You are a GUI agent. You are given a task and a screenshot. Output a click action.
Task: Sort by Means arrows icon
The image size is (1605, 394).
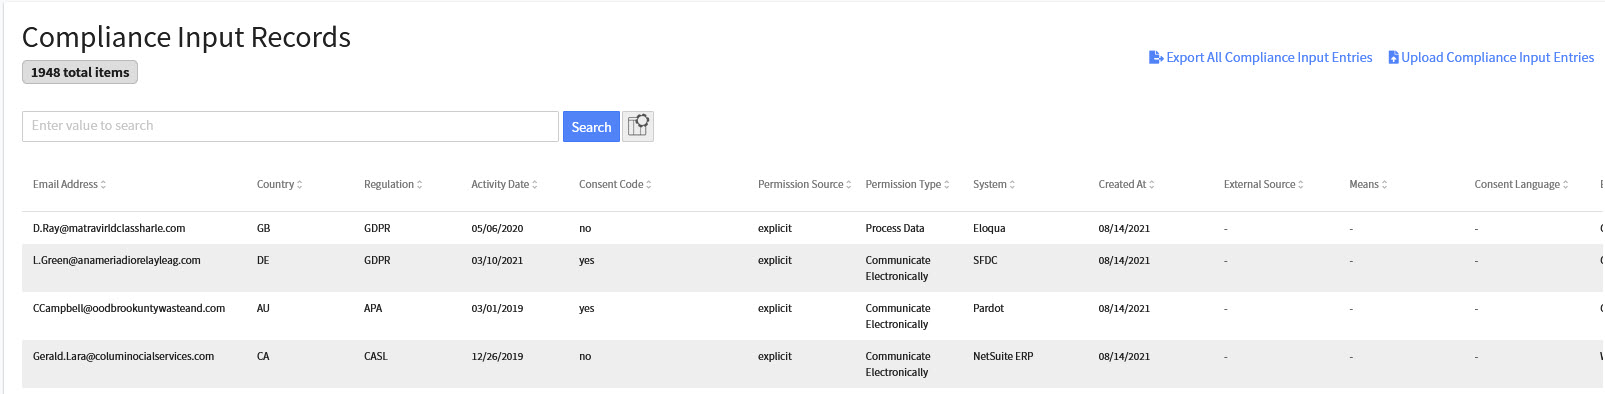1384,185
